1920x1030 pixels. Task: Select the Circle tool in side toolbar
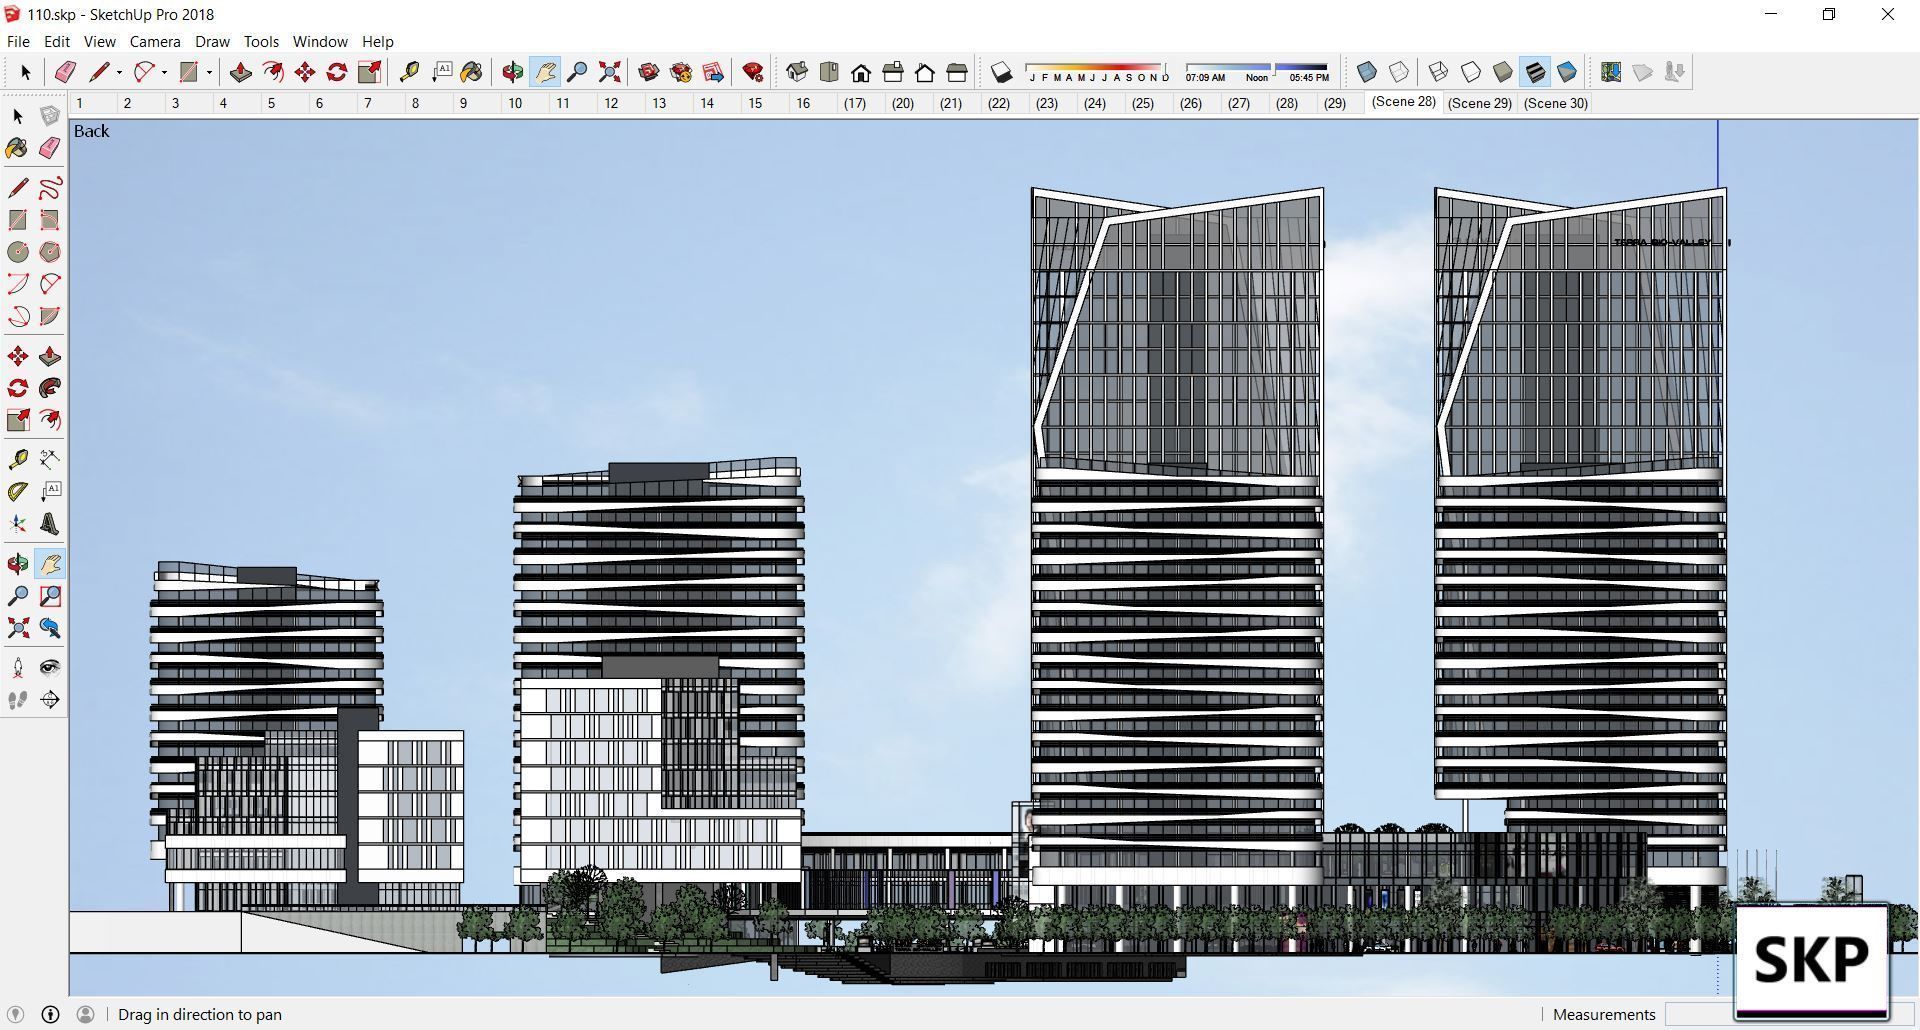tap(18, 252)
